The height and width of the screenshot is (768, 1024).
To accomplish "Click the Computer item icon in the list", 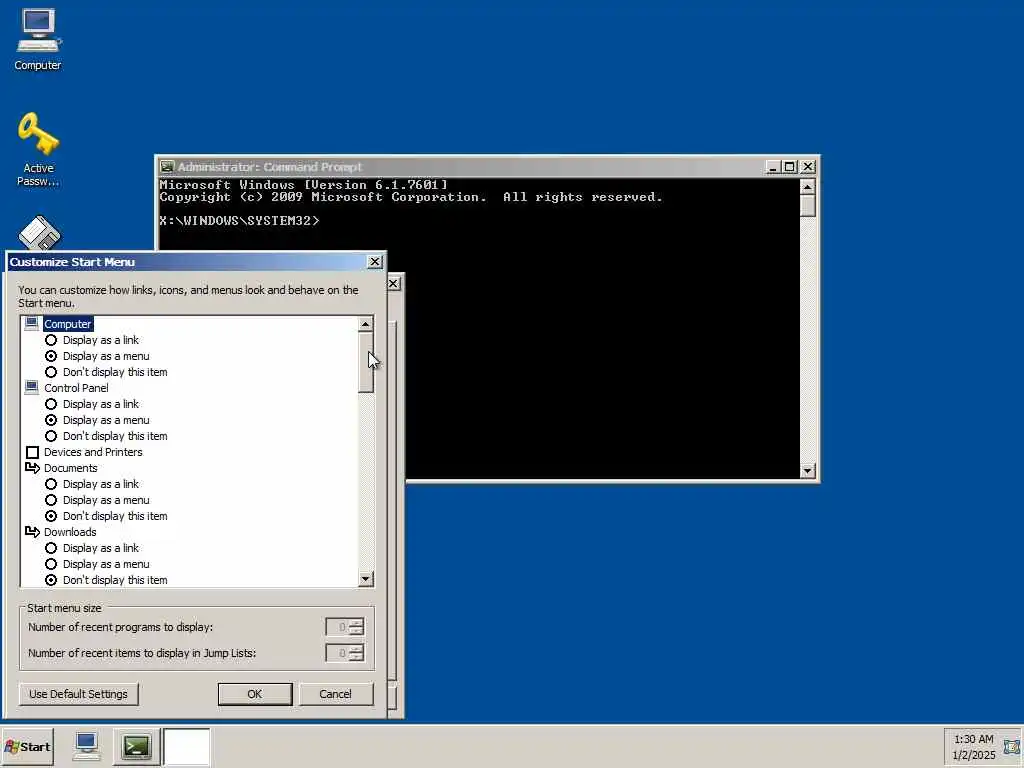I will (31, 323).
